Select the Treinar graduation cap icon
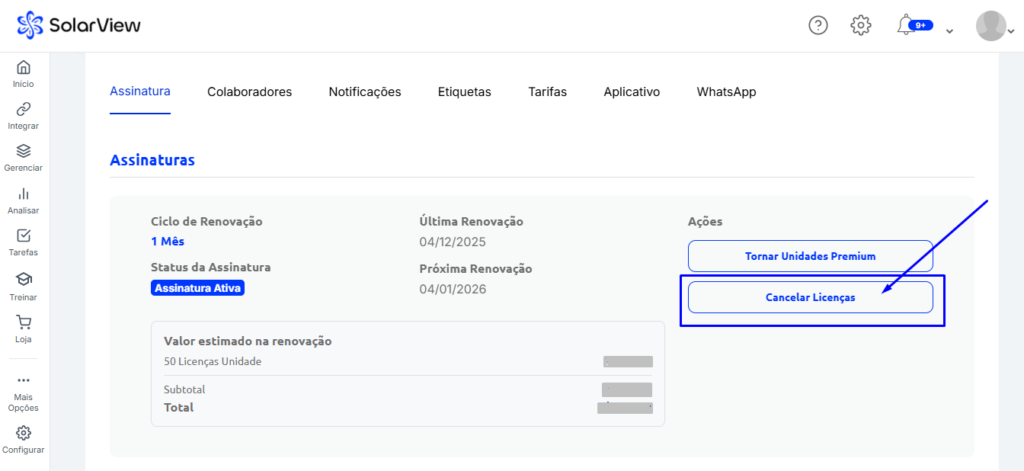 click(x=24, y=280)
